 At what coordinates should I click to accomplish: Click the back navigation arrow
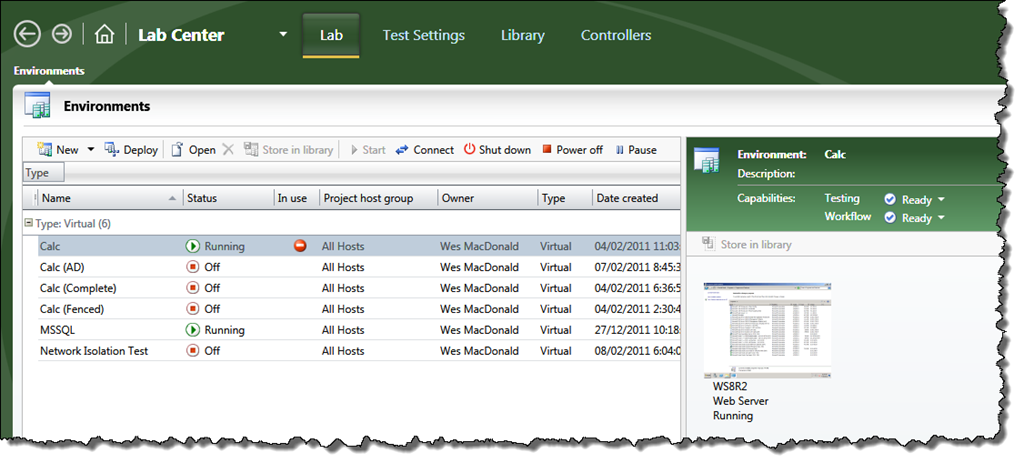[27, 35]
